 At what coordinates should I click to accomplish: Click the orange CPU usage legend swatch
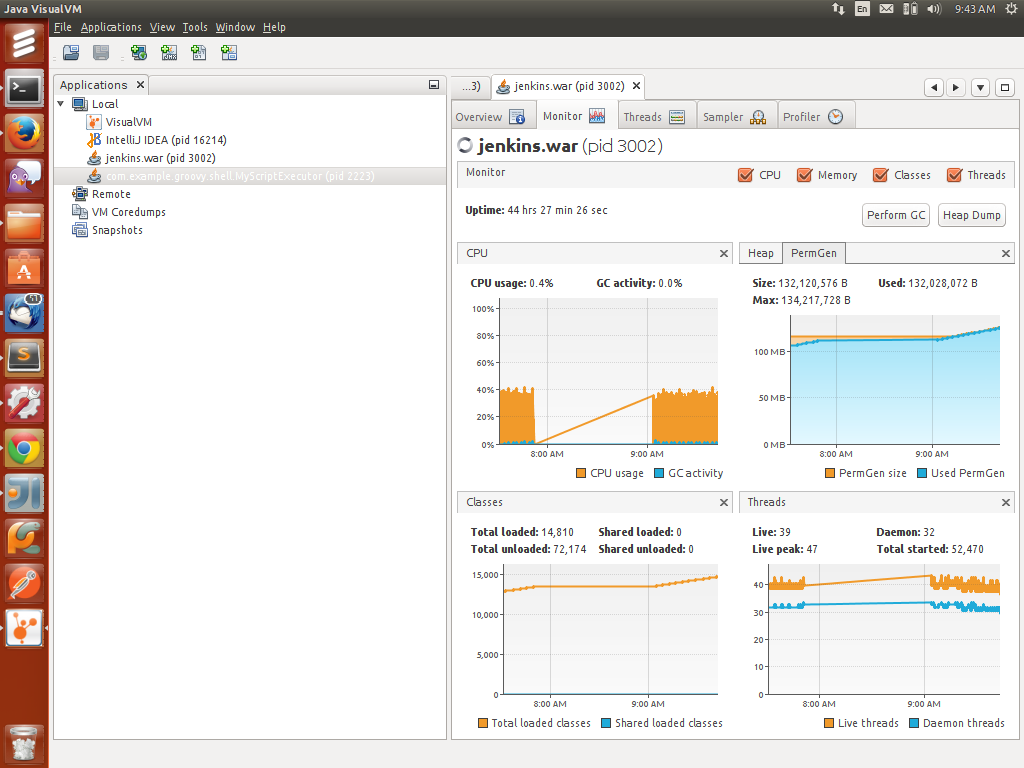click(581, 473)
